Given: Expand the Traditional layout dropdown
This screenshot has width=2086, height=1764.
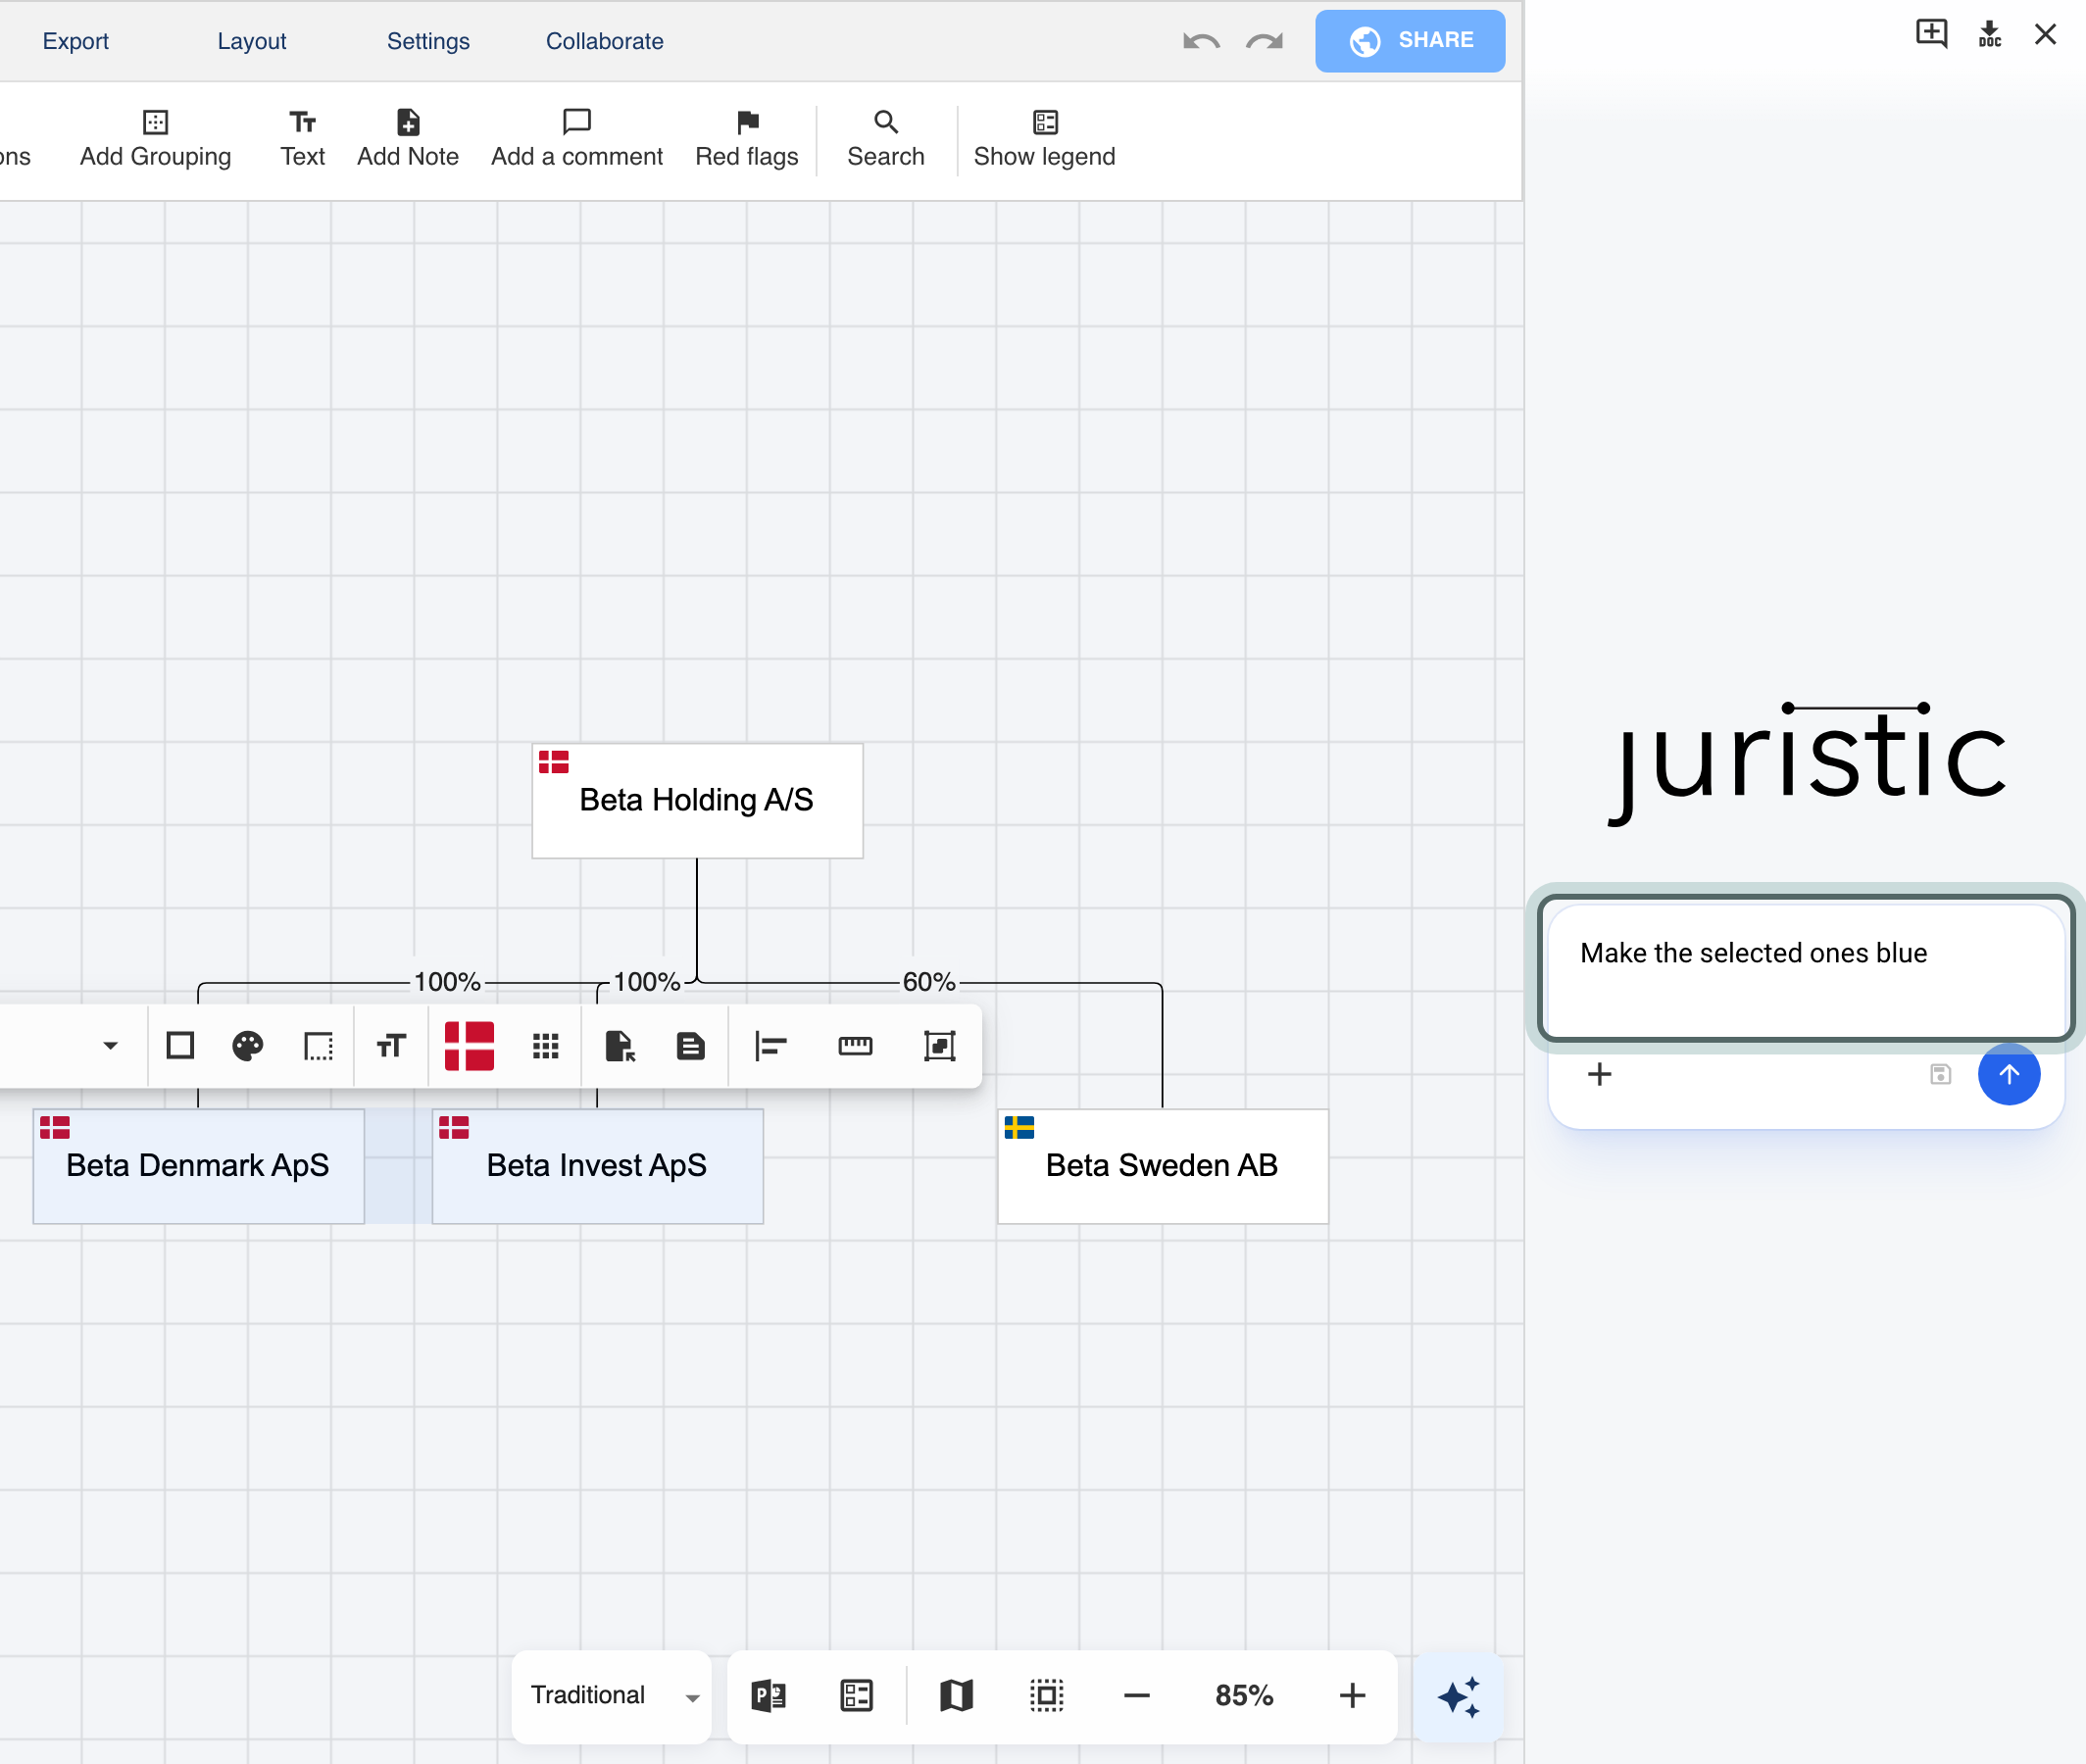Looking at the screenshot, I should click(x=612, y=1696).
